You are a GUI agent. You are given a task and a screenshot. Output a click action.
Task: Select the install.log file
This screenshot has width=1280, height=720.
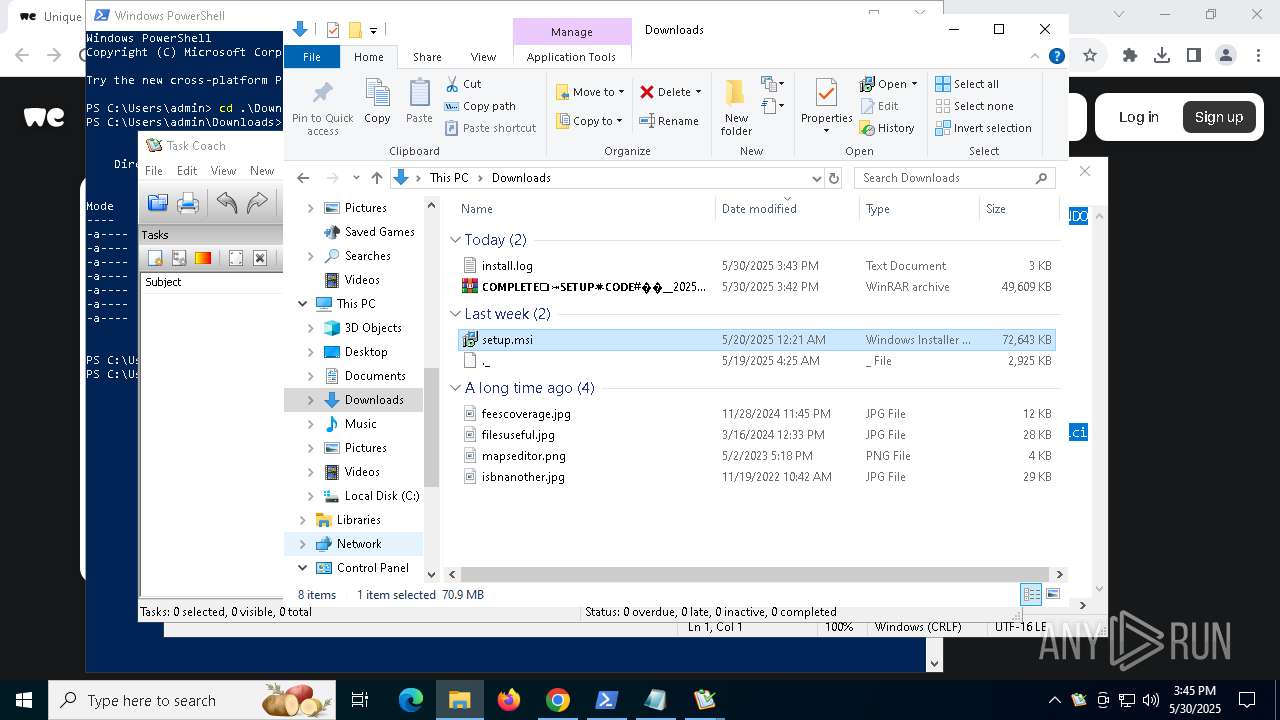[x=757, y=266]
